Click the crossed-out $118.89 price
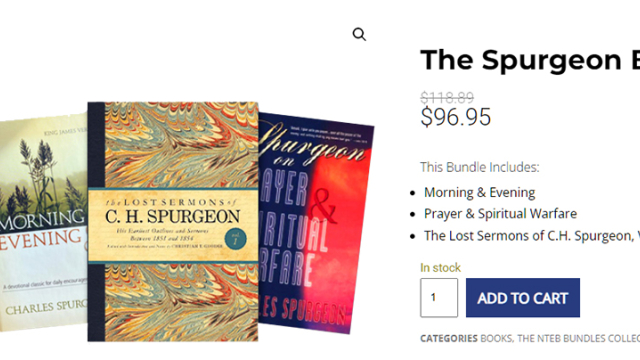Screen dimensions: 640x360 tap(447, 98)
